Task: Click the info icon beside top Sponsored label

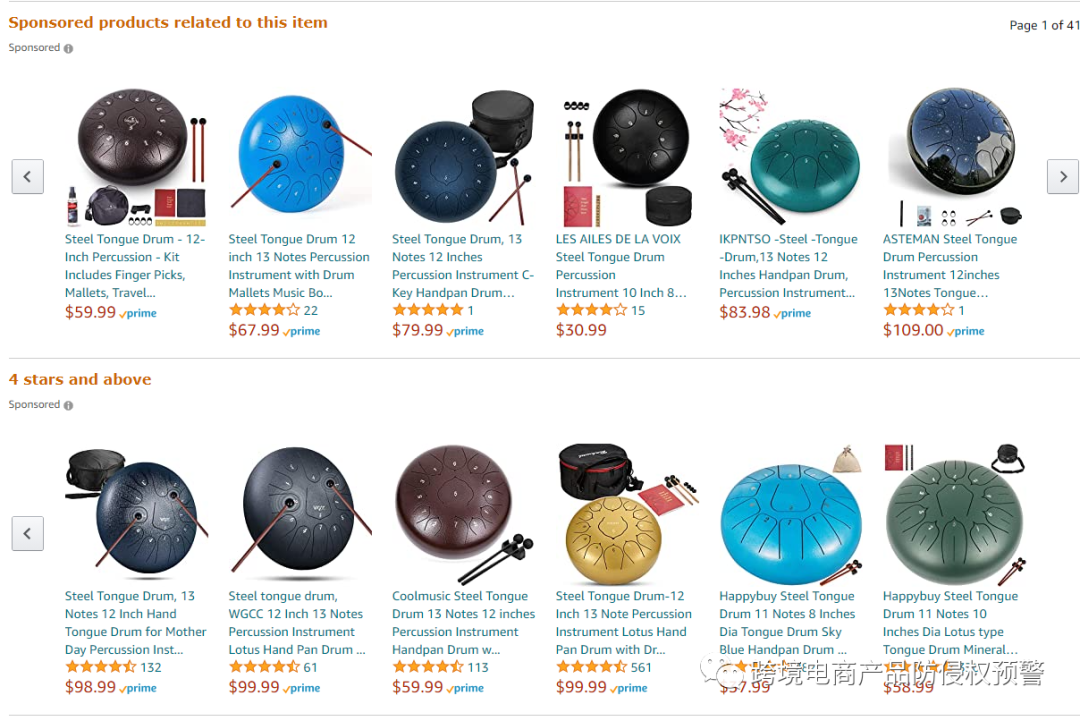Action: [68, 48]
